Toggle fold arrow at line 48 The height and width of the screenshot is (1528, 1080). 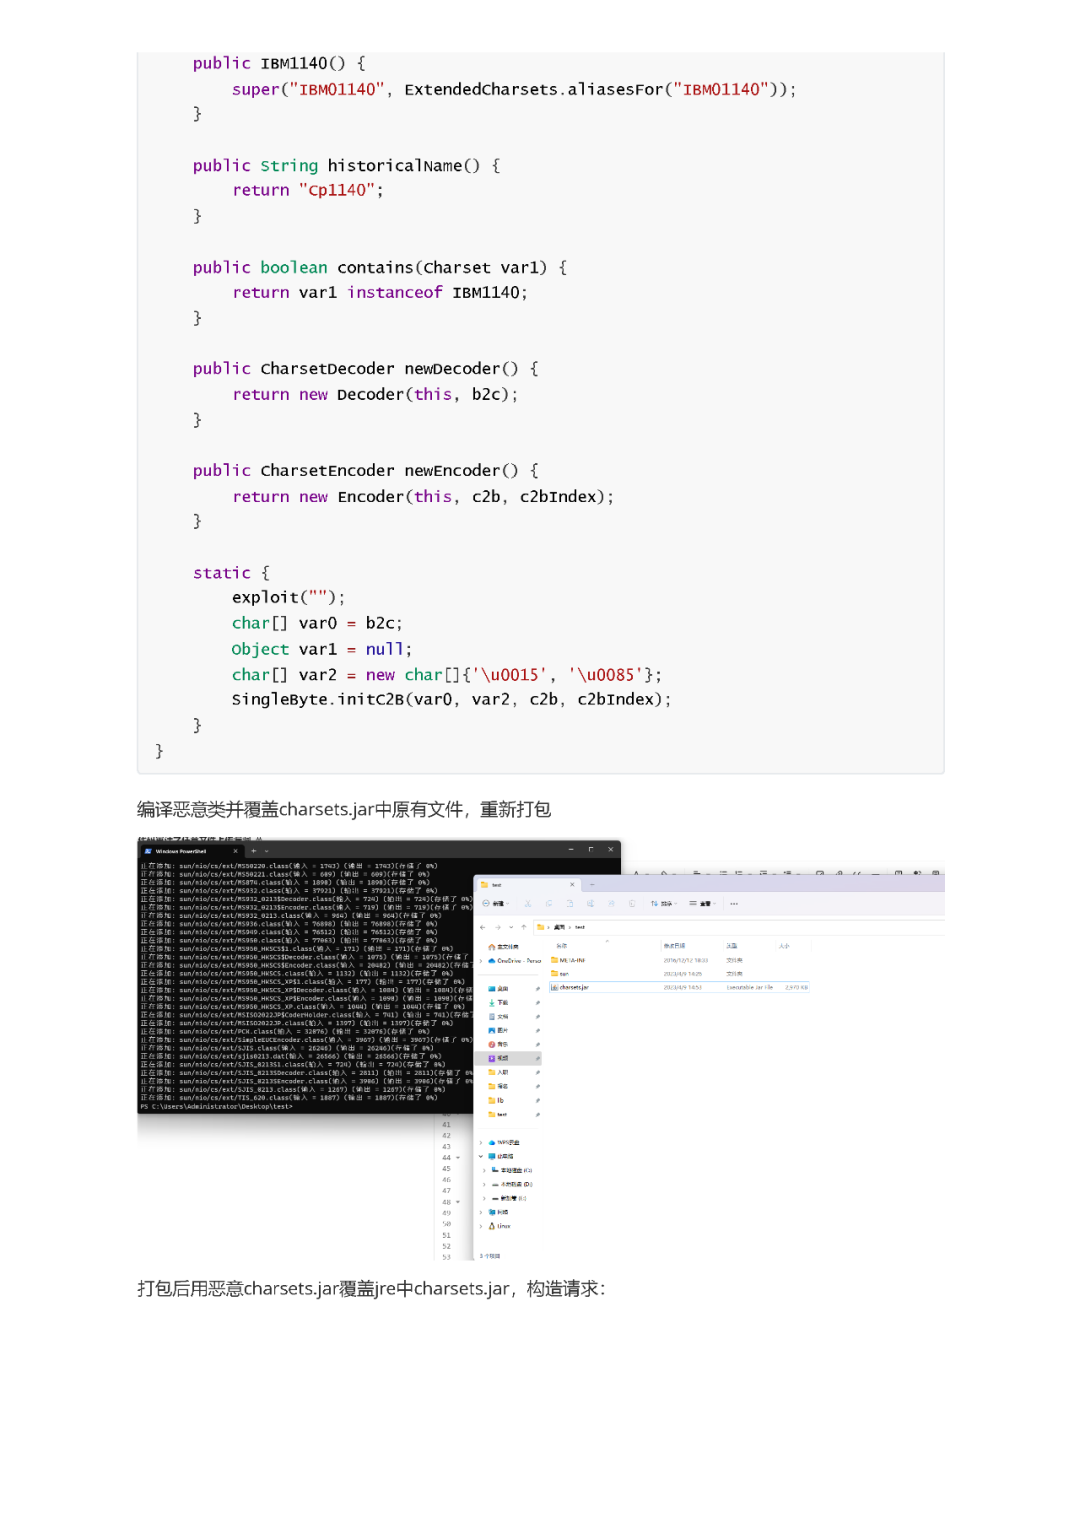(458, 1202)
